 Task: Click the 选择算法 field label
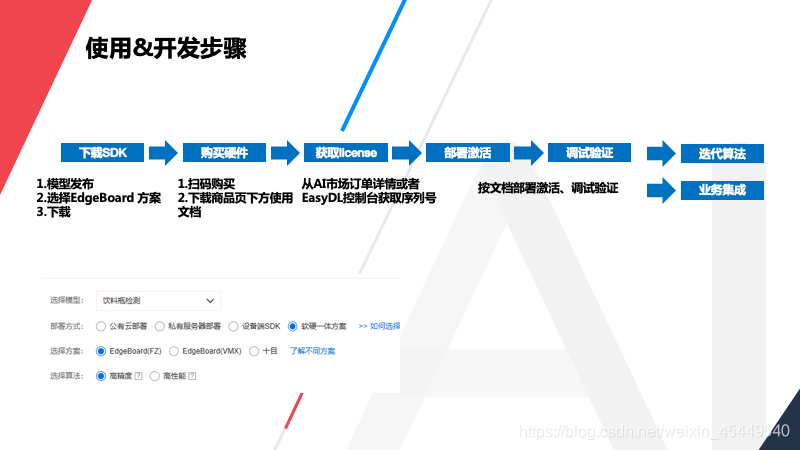(x=66, y=376)
